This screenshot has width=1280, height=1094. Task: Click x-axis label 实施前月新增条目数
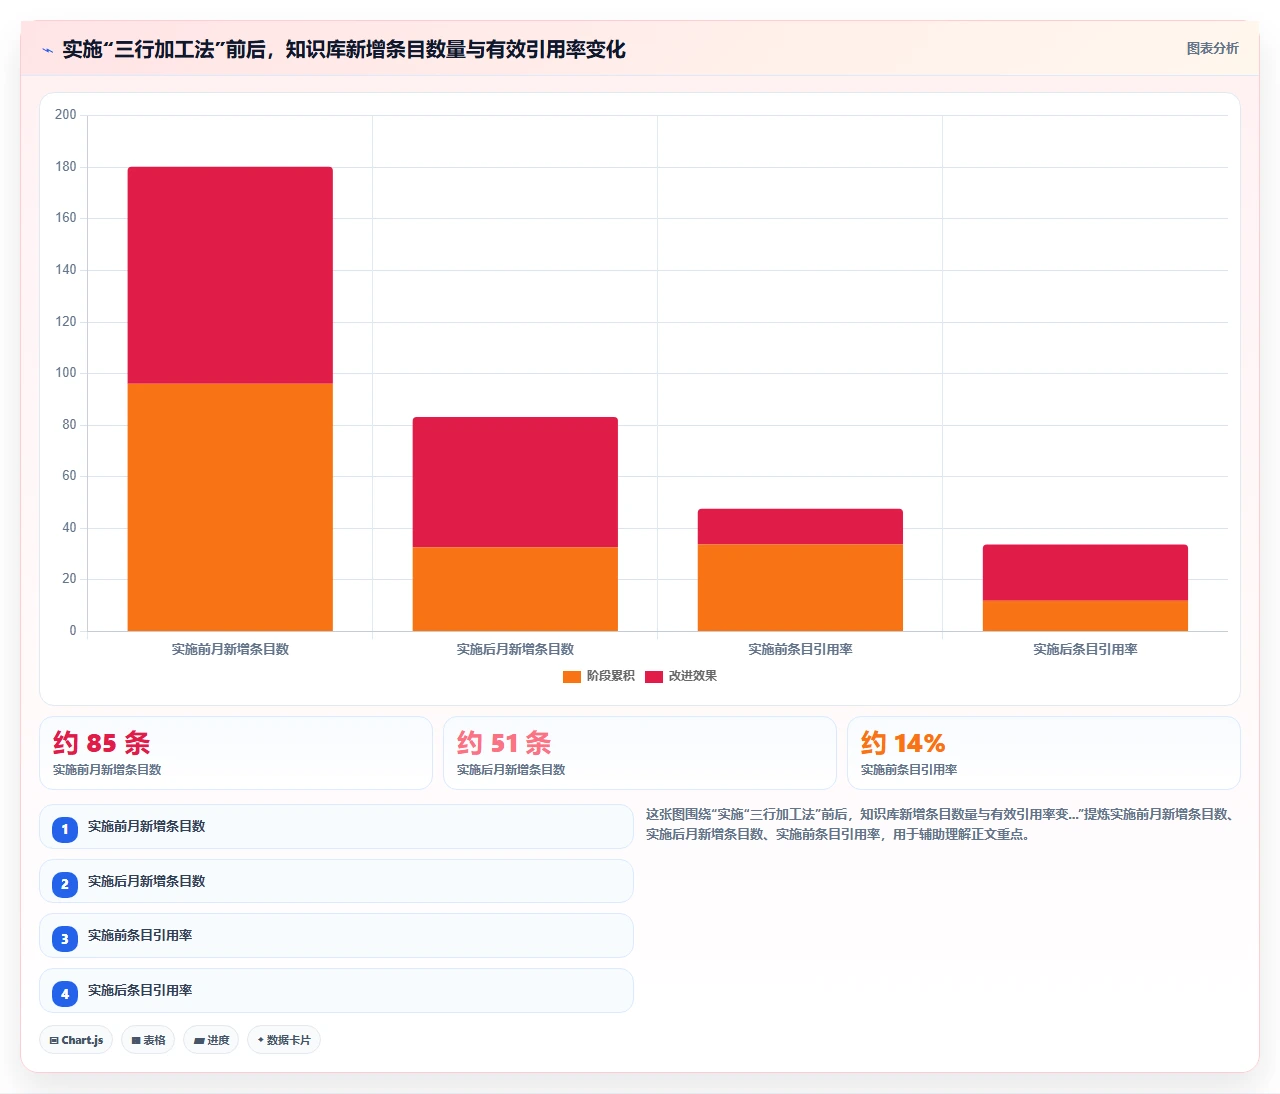pos(230,649)
